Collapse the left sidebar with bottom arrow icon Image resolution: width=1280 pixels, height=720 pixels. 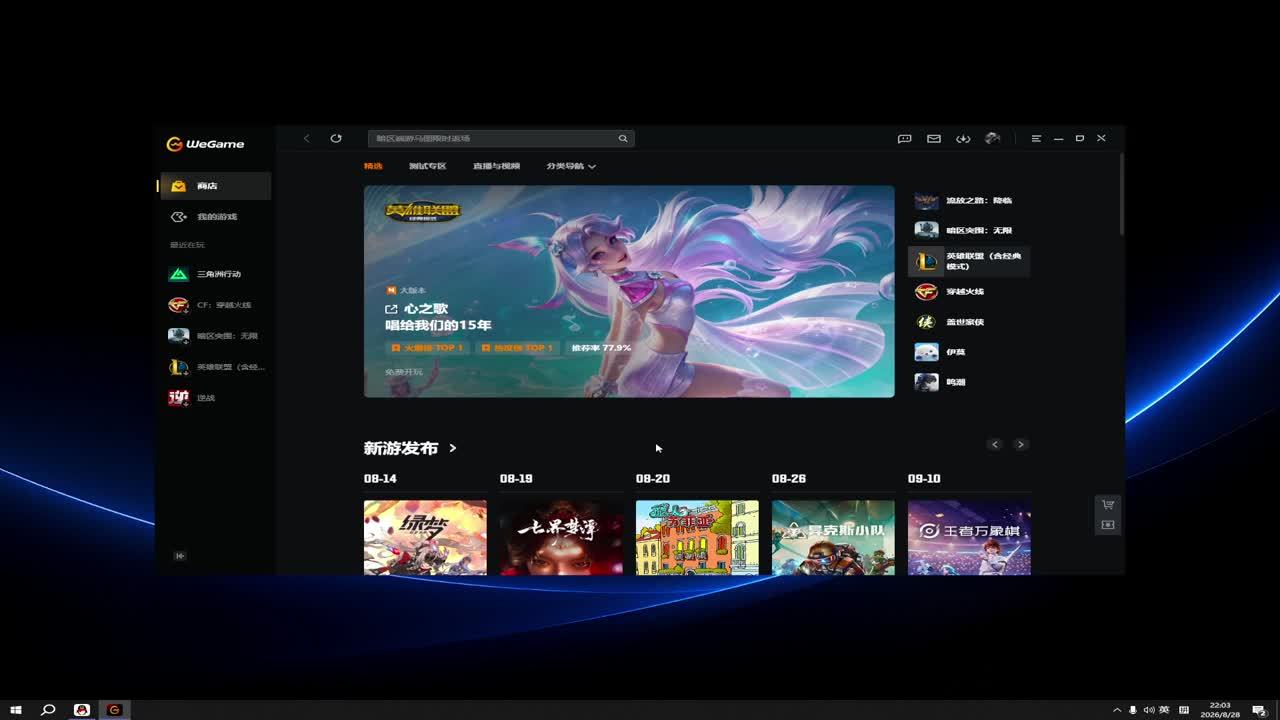[180, 556]
